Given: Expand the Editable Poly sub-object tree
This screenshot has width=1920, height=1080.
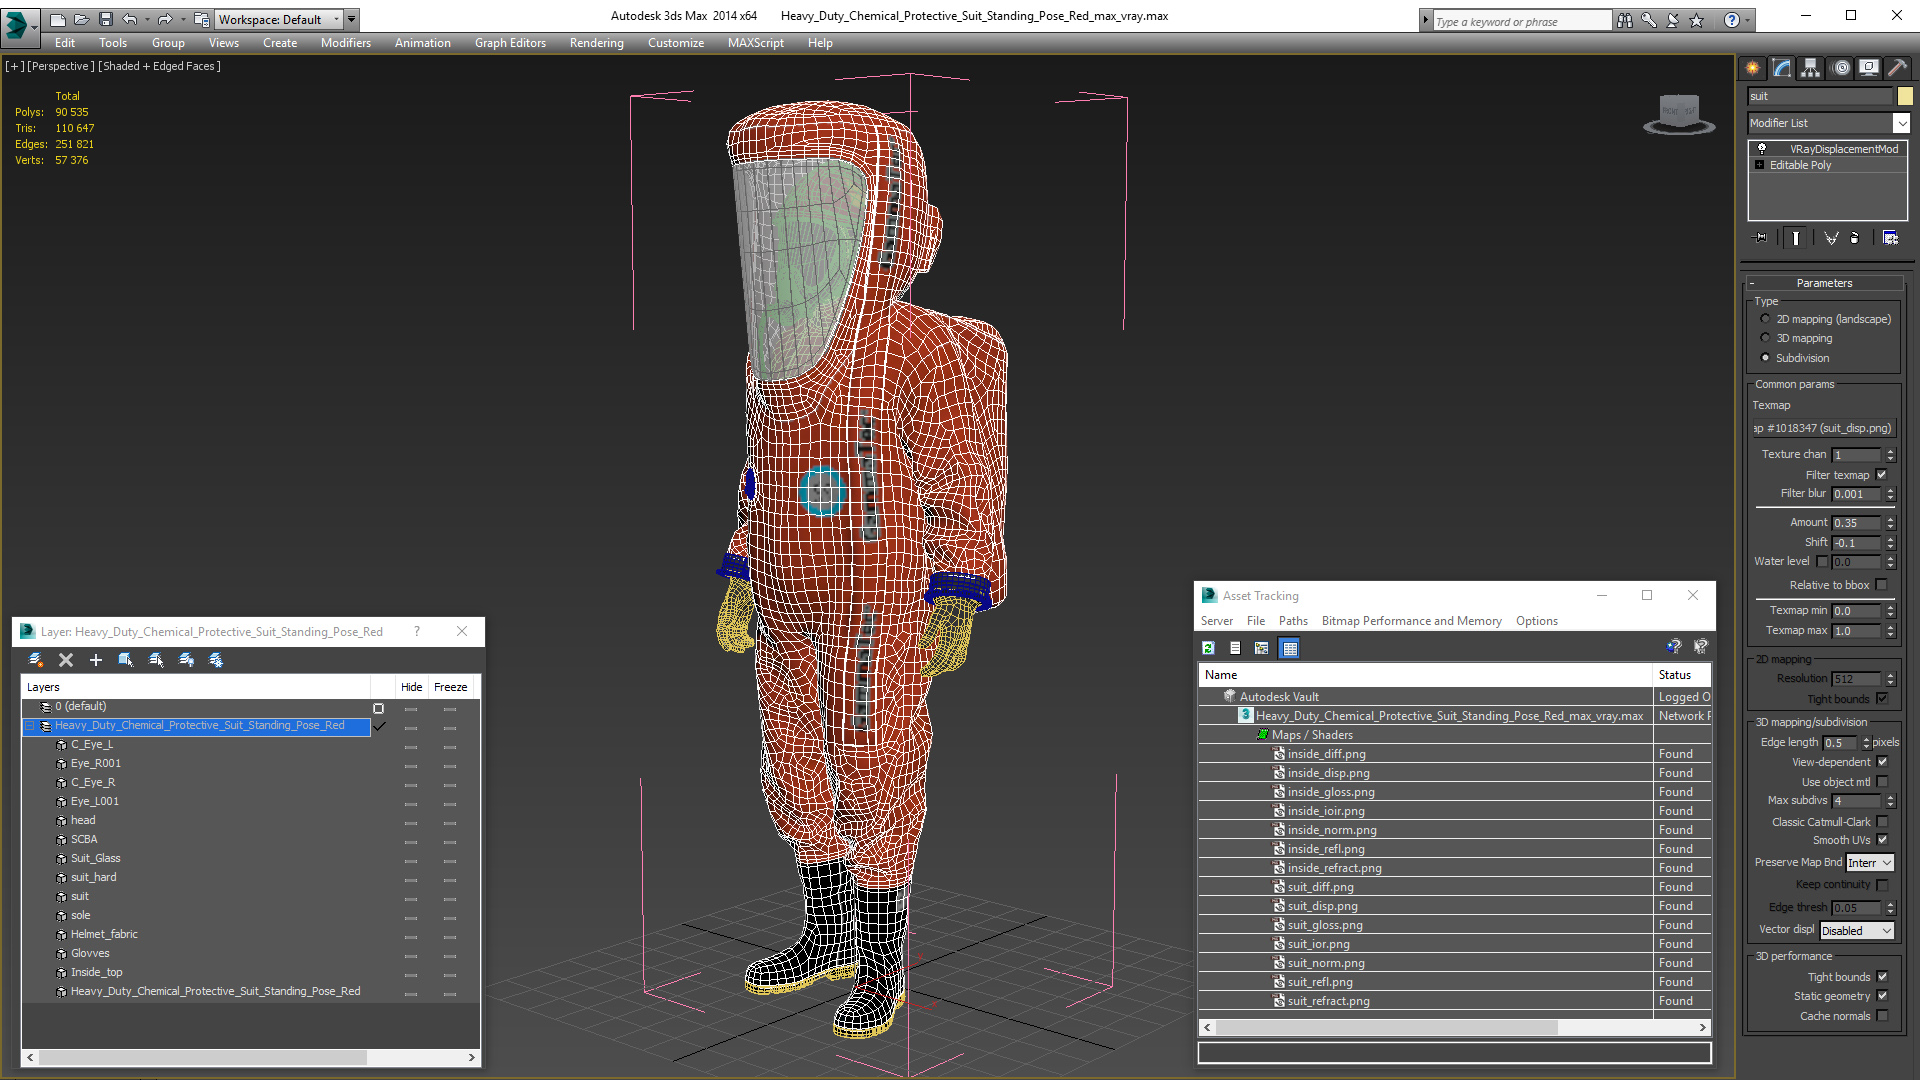Looking at the screenshot, I should (x=1759, y=165).
